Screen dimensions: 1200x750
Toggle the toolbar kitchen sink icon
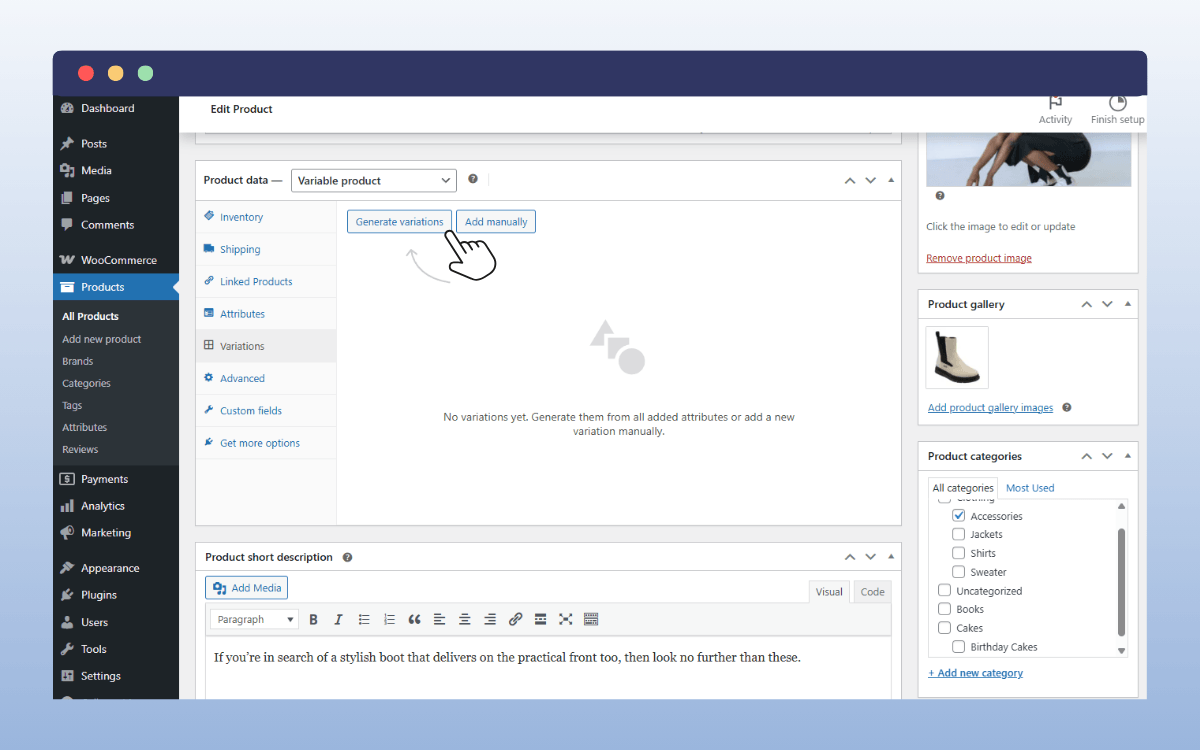pos(591,620)
